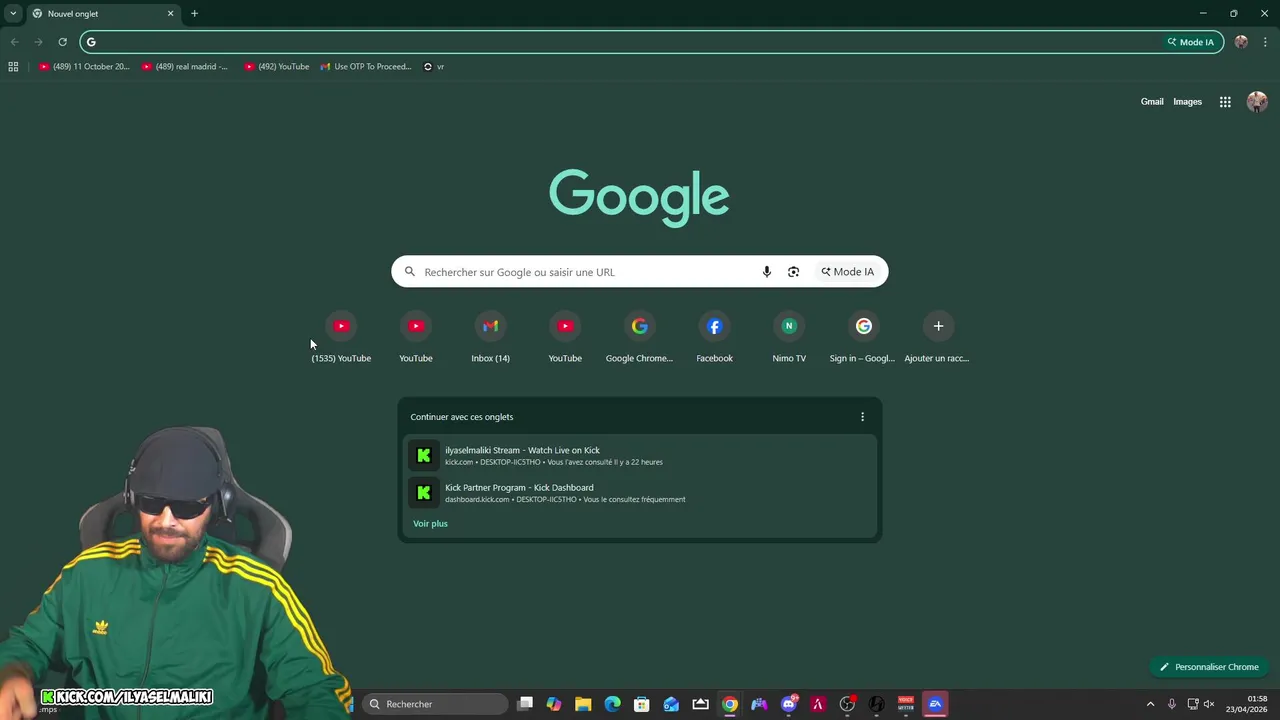Image resolution: width=1280 pixels, height=720 pixels.
Task: Open Task View in the taskbar
Action: [x=525, y=704]
